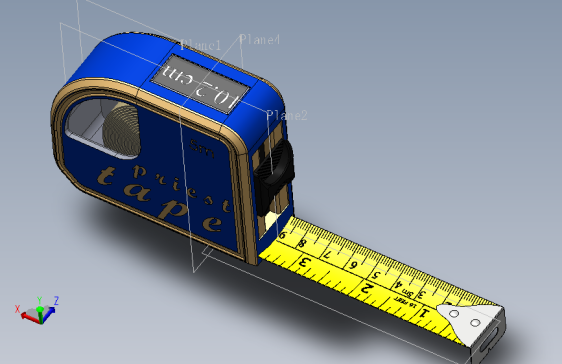Select the right rivet on the hook plate
This screenshot has width=562, height=364.
coord(475,323)
